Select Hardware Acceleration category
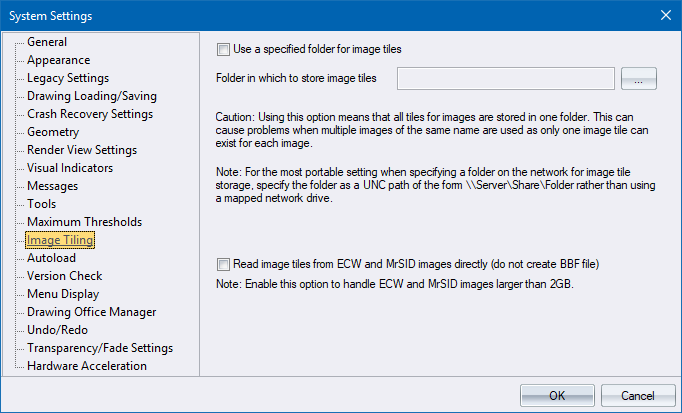This screenshot has width=682, height=413. [87, 366]
